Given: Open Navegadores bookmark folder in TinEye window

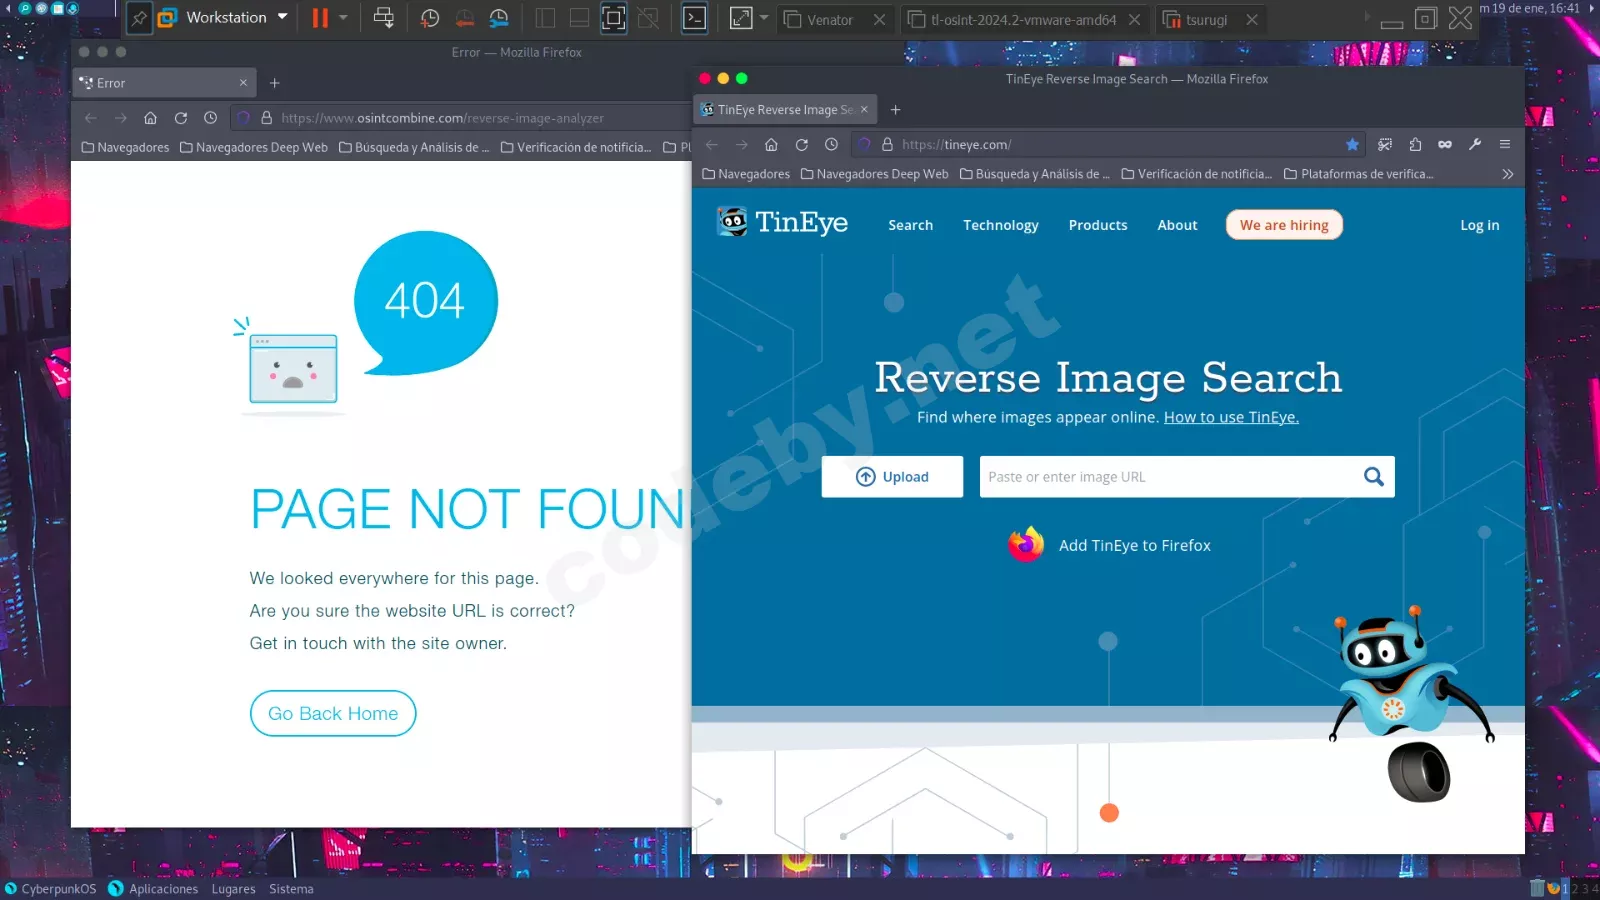Looking at the screenshot, I should tap(746, 174).
